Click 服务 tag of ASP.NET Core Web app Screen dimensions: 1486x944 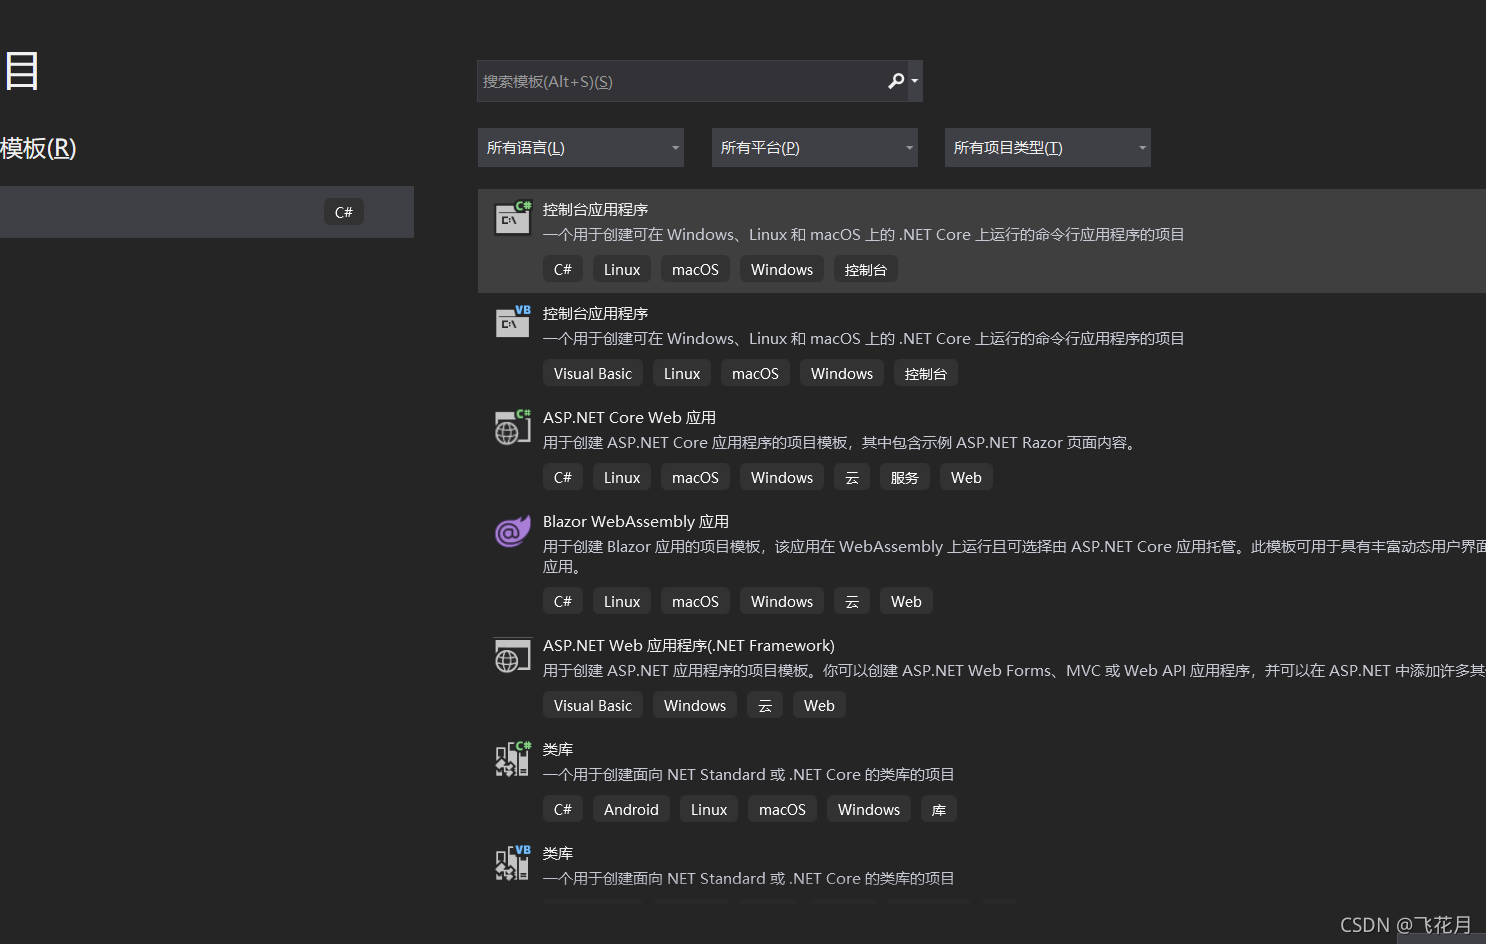tap(905, 478)
